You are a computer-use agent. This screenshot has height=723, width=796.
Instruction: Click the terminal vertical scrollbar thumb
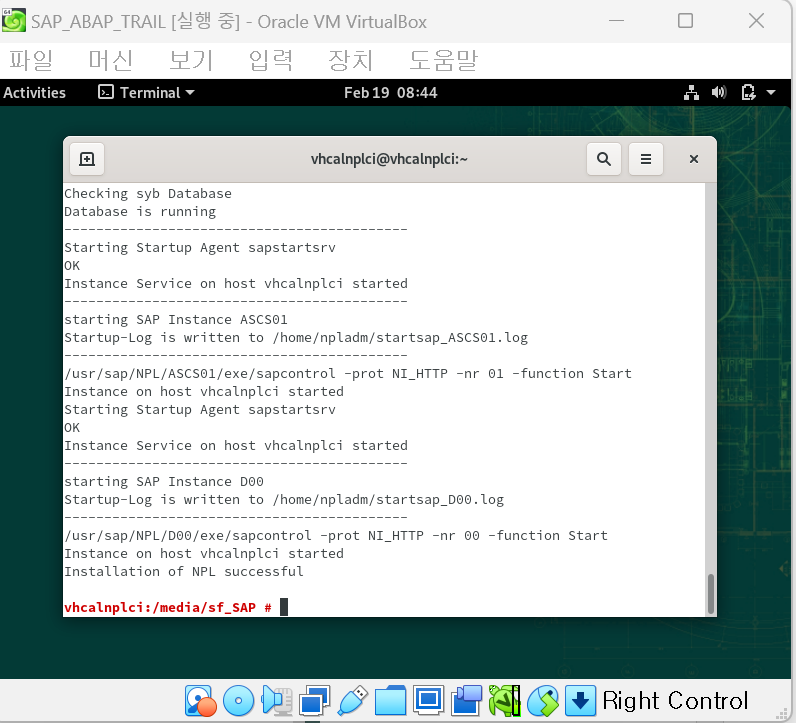711,594
